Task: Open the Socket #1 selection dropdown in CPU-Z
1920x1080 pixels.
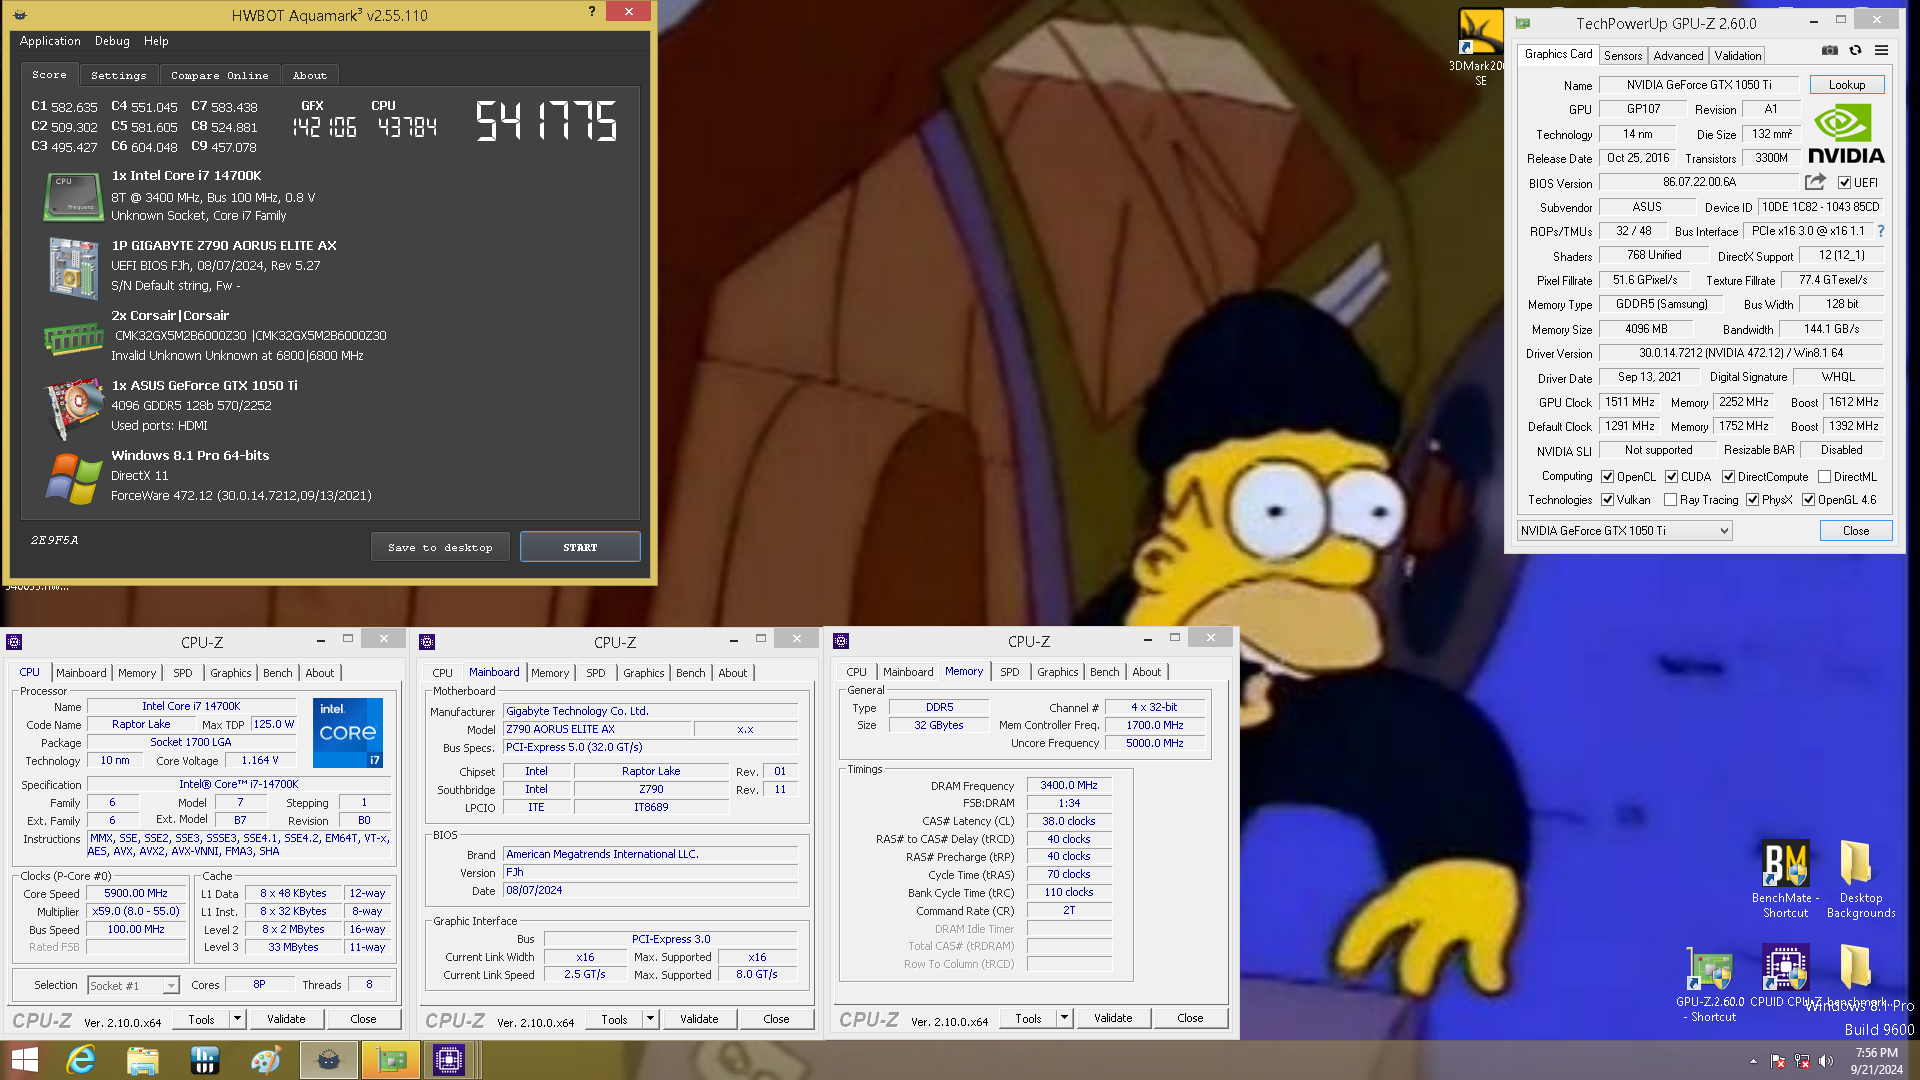Action: (133, 986)
